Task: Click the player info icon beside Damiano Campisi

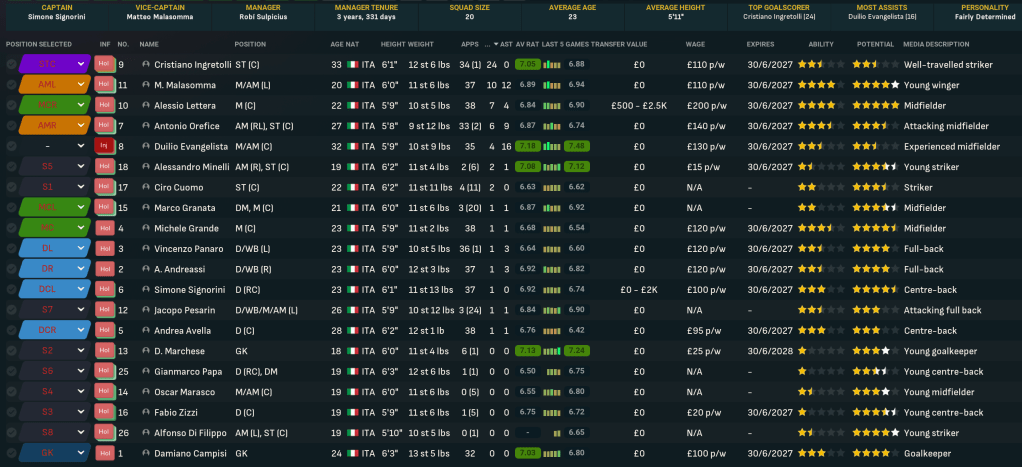Action: [146, 454]
